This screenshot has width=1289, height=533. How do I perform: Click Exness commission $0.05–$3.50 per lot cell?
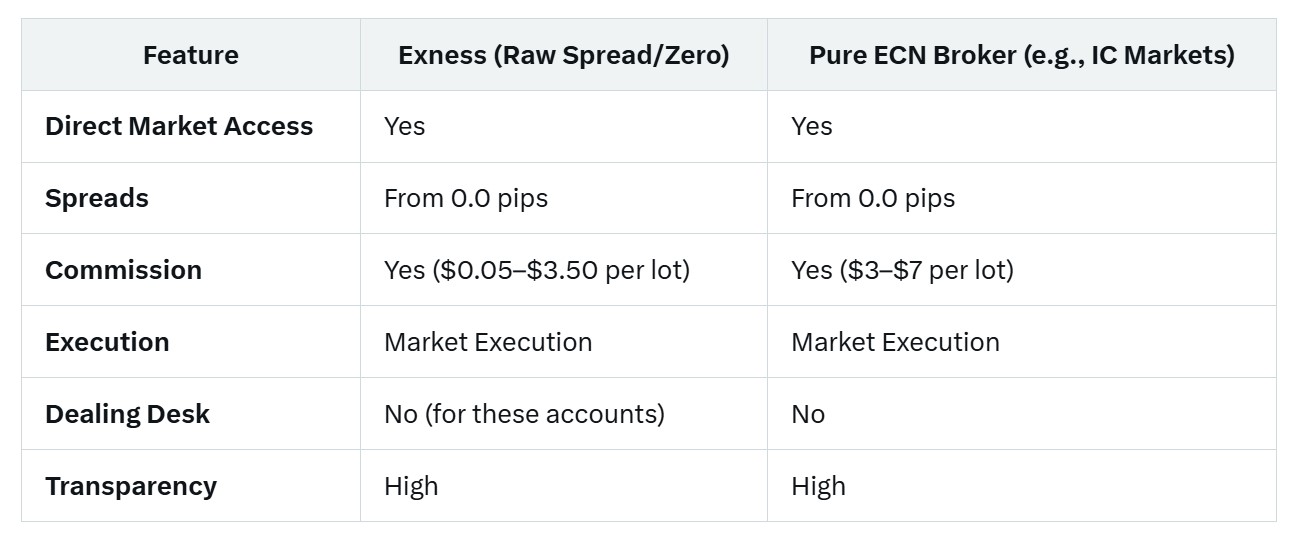(x=537, y=270)
